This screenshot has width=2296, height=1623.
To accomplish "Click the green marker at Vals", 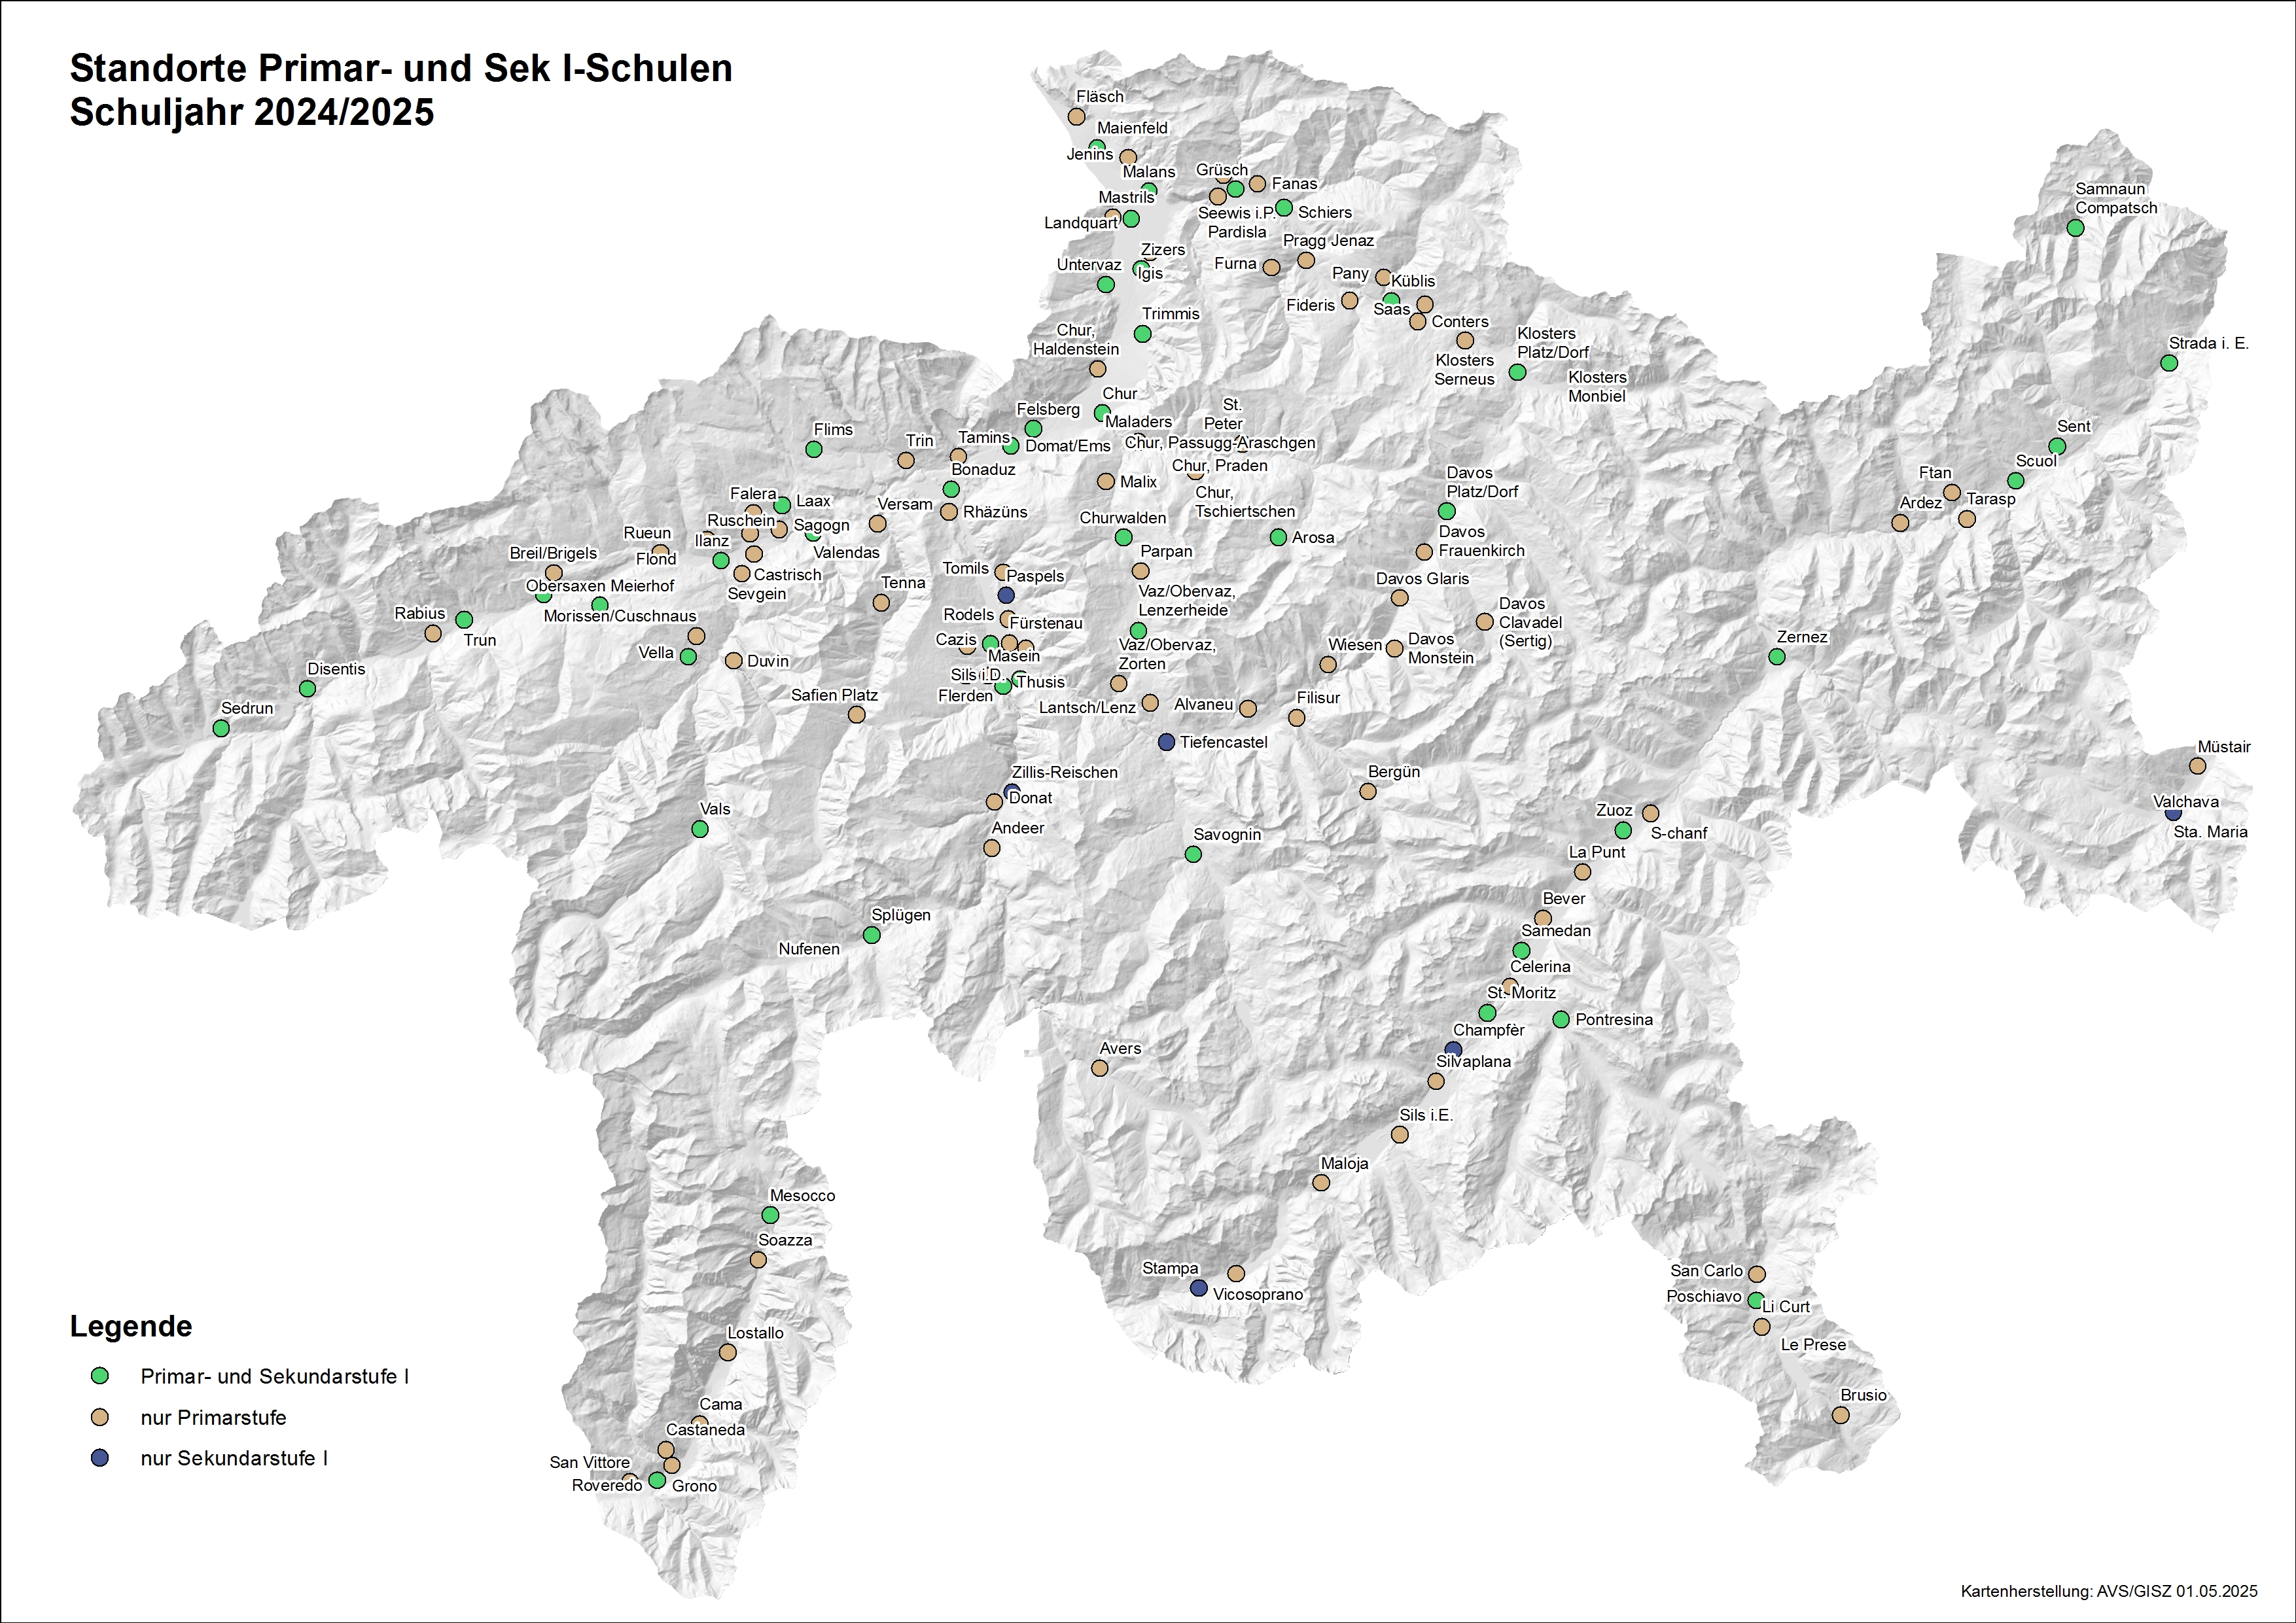I will tap(700, 829).
